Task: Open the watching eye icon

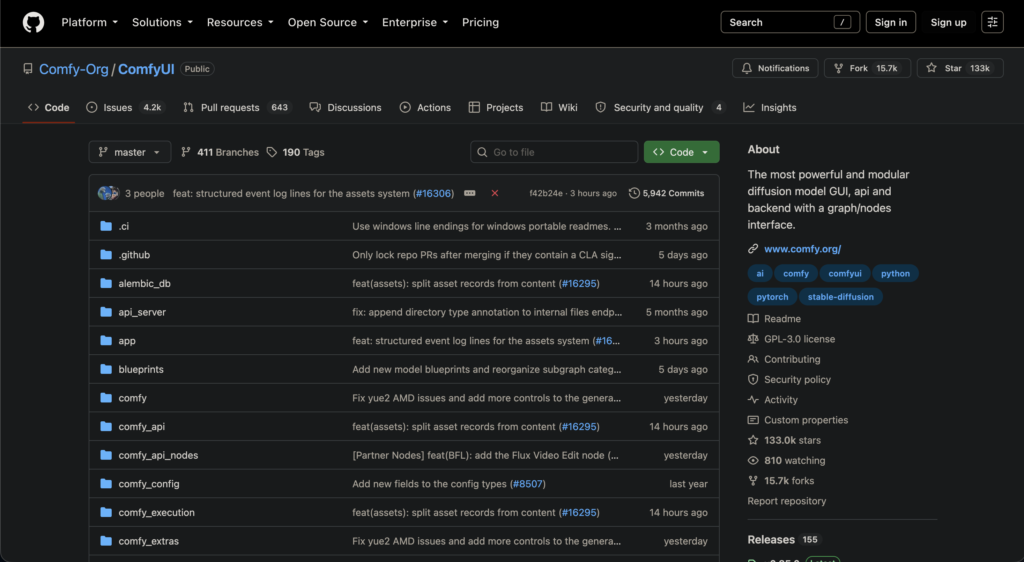Action: tap(753, 460)
